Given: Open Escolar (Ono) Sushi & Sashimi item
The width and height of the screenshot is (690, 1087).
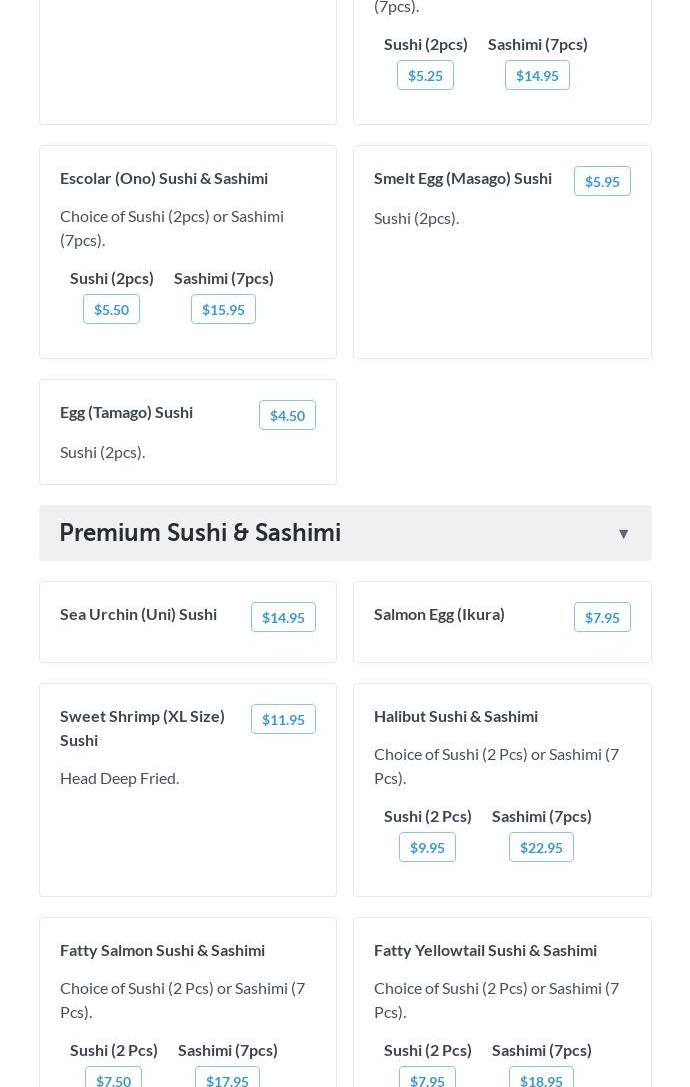Looking at the screenshot, I should (164, 178).
